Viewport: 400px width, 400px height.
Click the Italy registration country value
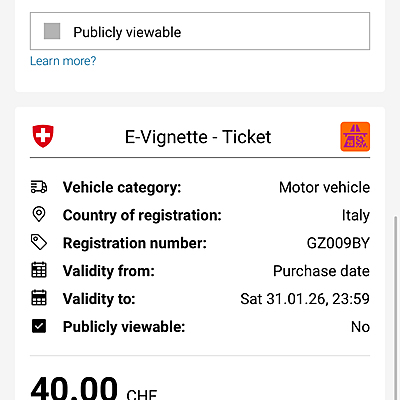(x=356, y=215)
